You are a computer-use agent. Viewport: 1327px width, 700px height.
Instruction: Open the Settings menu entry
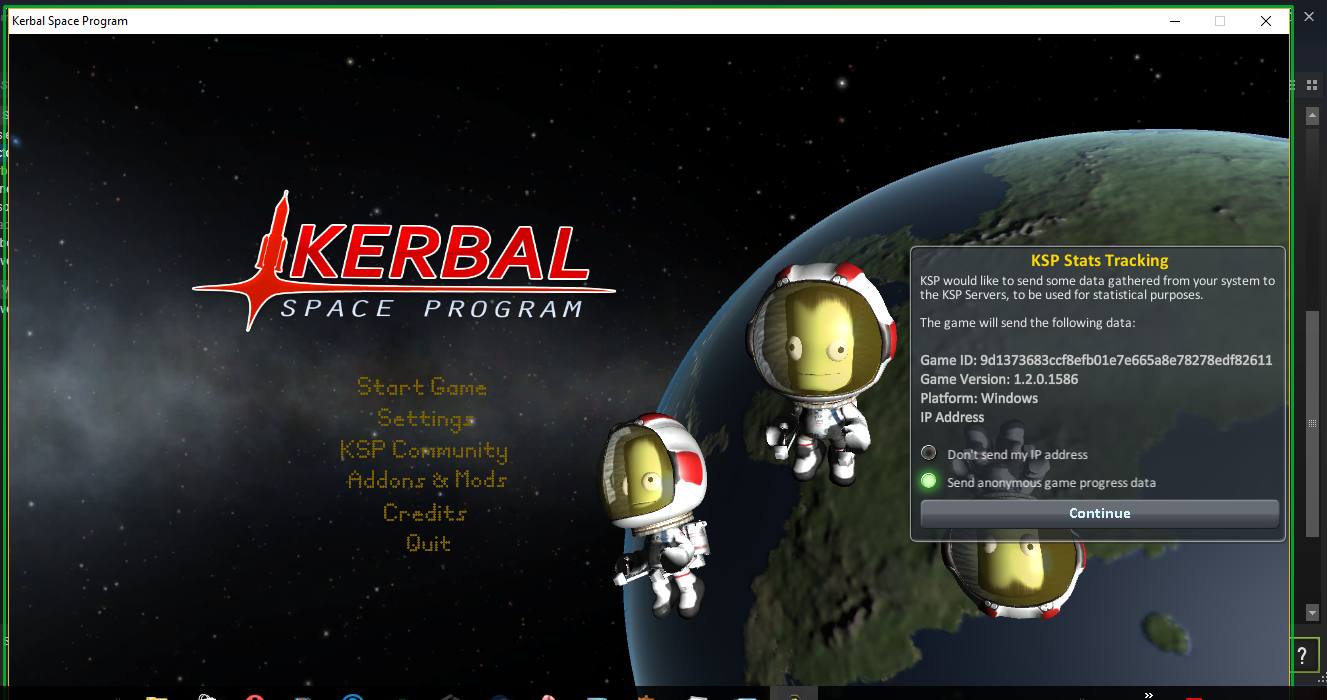tap(425, 418)
